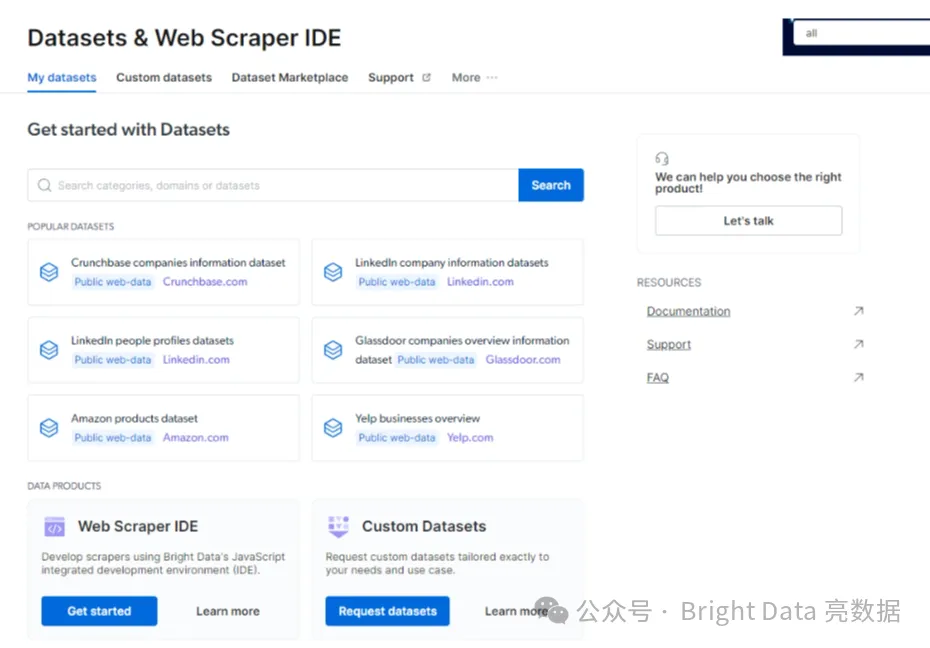930x648 pixels.
Task: Open Documentation via its arrow icon
Action: coord(857,311)
